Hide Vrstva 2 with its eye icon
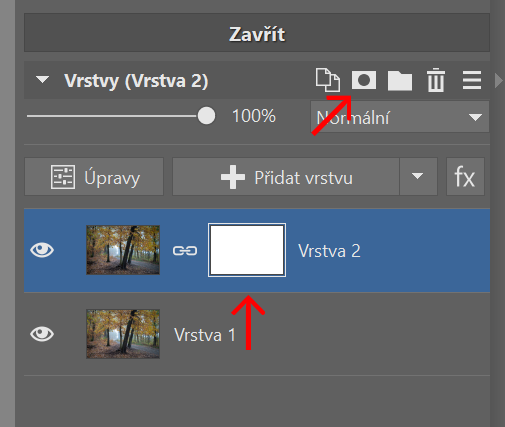 [42, 250]
